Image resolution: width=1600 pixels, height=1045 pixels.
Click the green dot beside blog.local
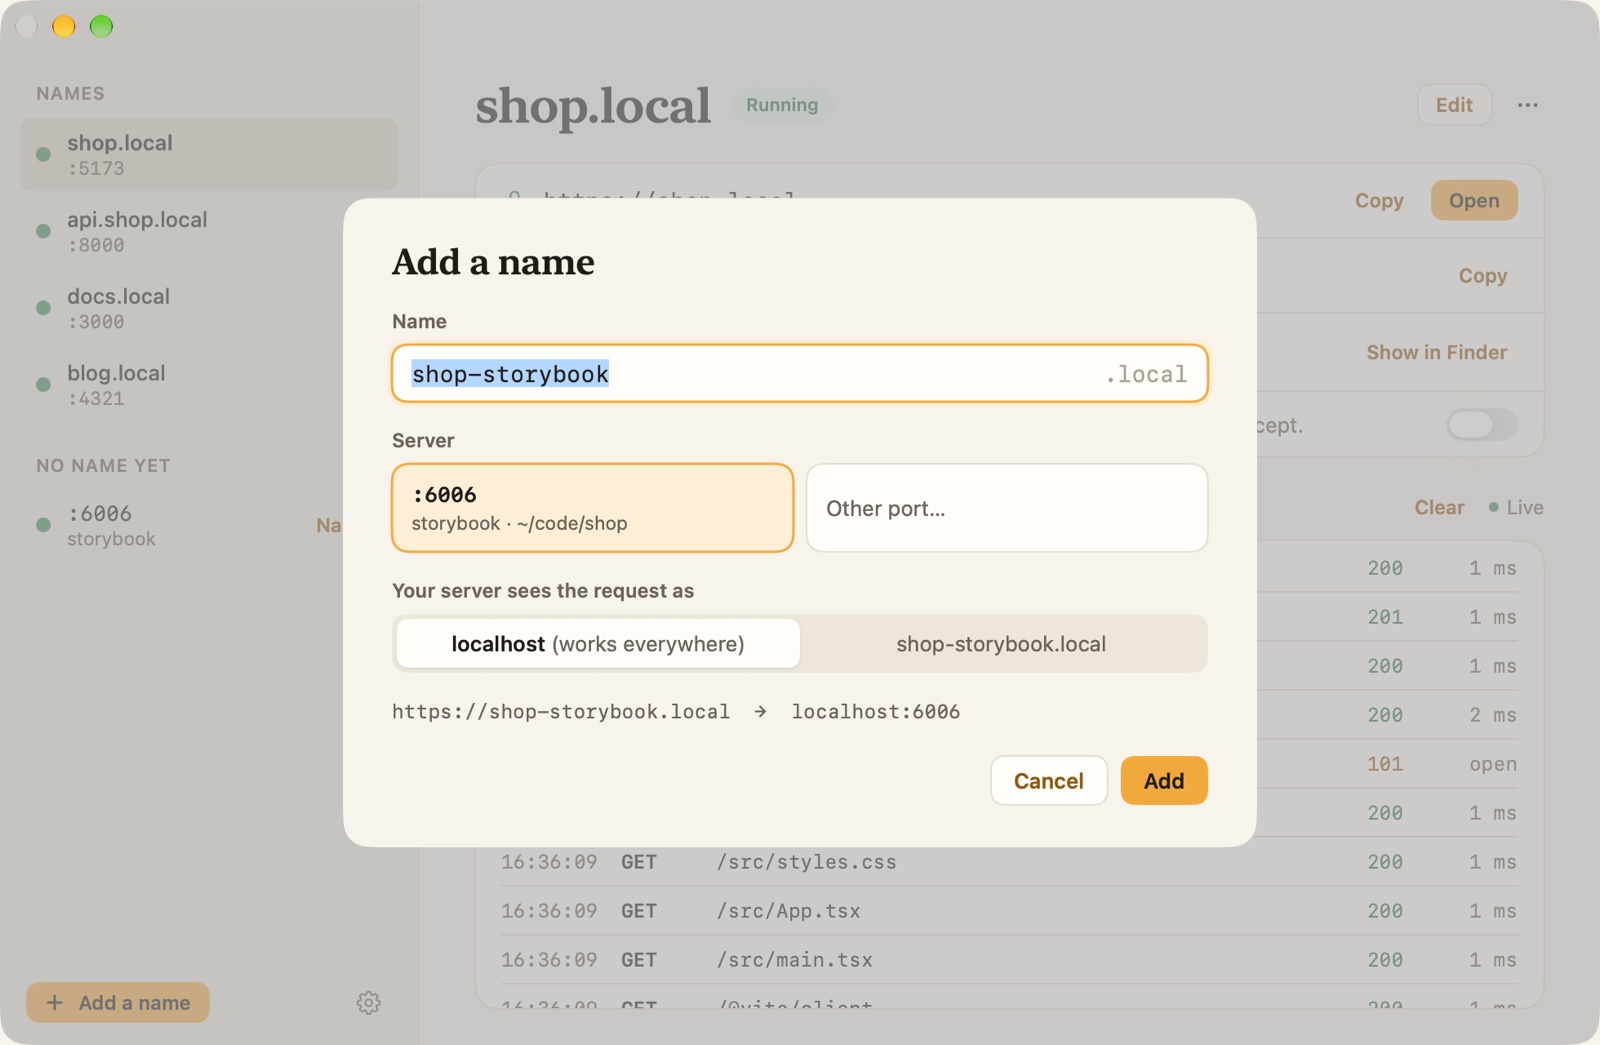tap(43, 385)
